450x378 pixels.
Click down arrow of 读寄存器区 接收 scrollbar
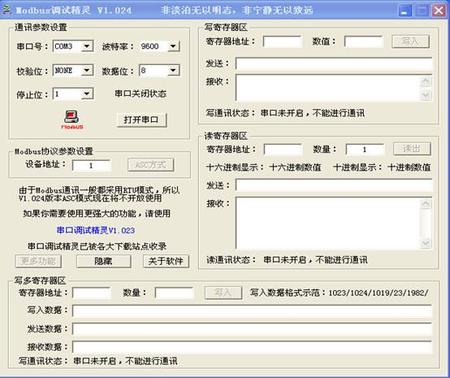pyautogui.click(x=426, y=243)
